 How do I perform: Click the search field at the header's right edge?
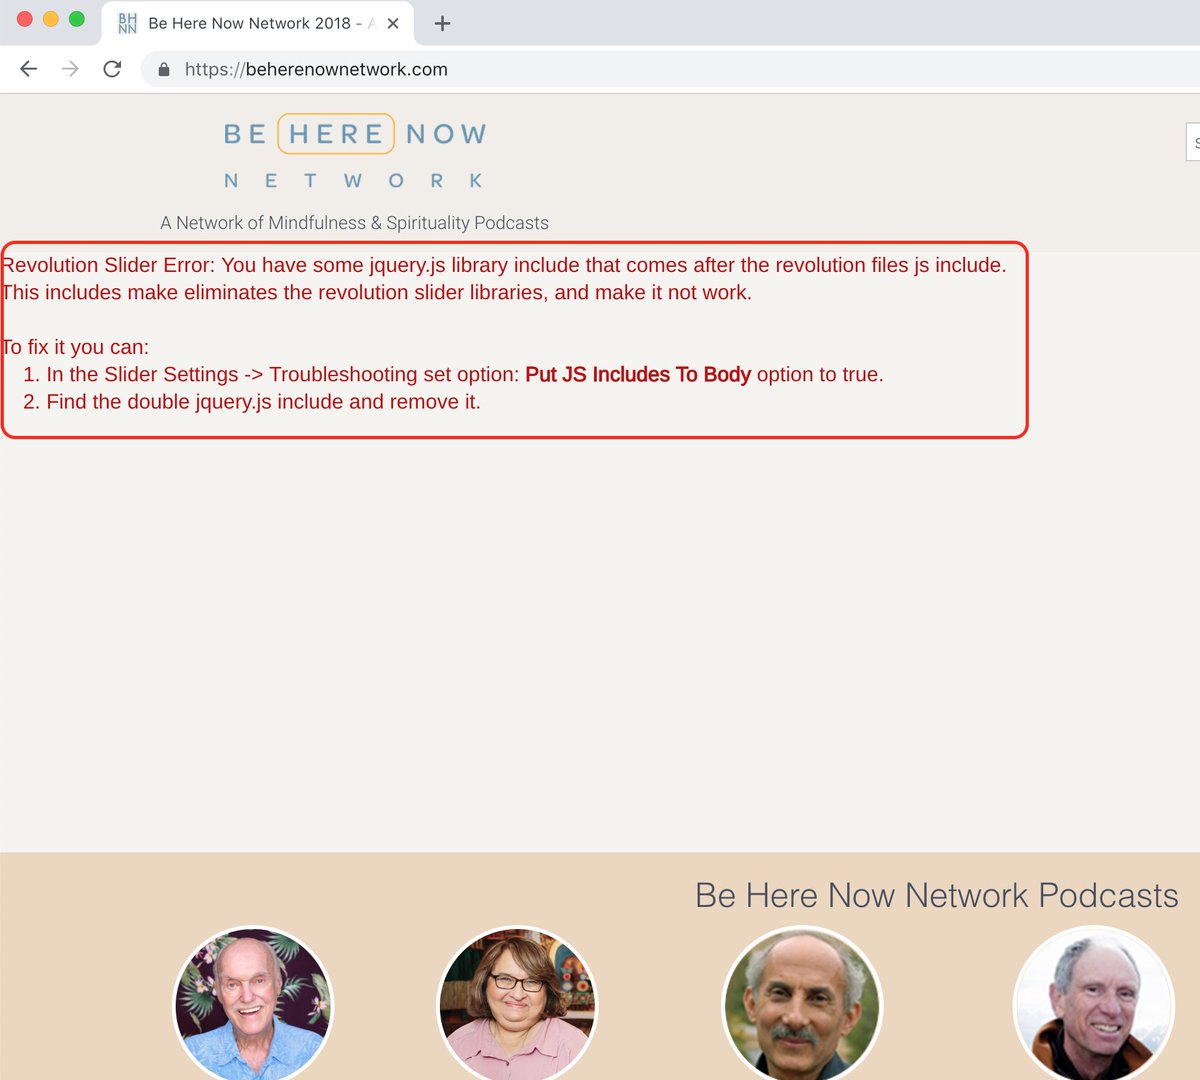[1193, 142]
